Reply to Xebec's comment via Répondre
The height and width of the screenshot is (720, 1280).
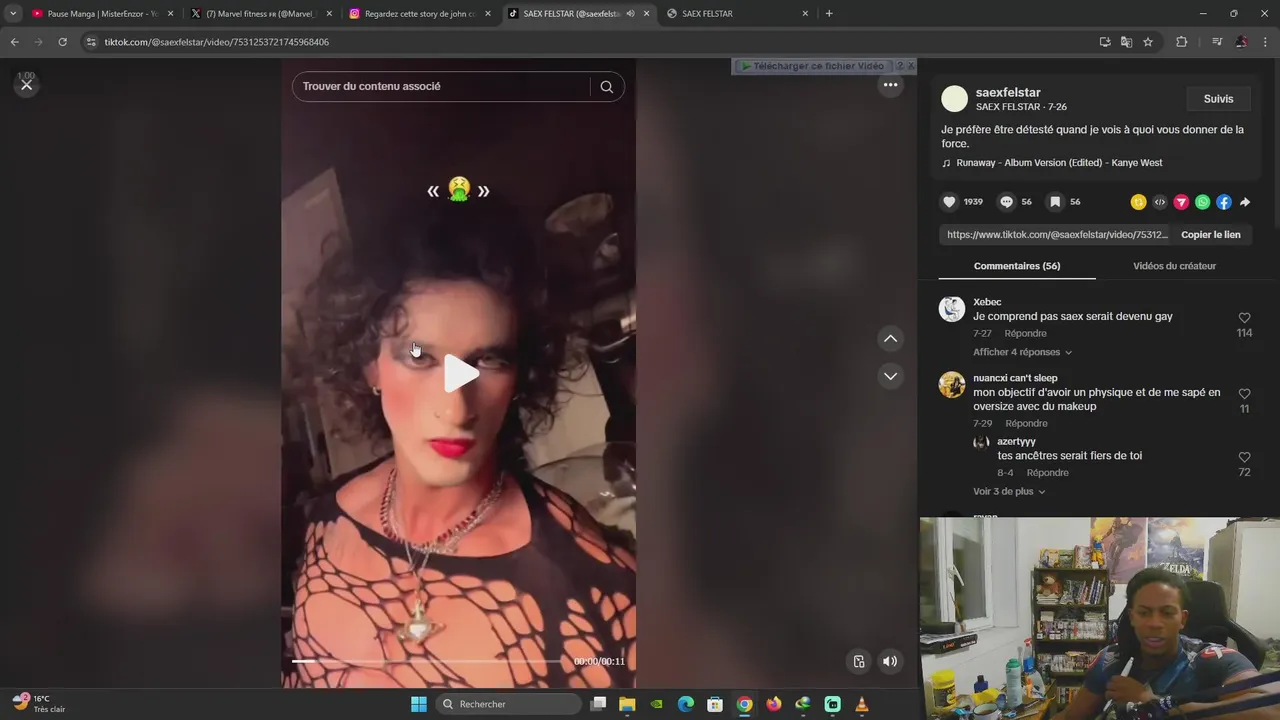(1025, 333)
